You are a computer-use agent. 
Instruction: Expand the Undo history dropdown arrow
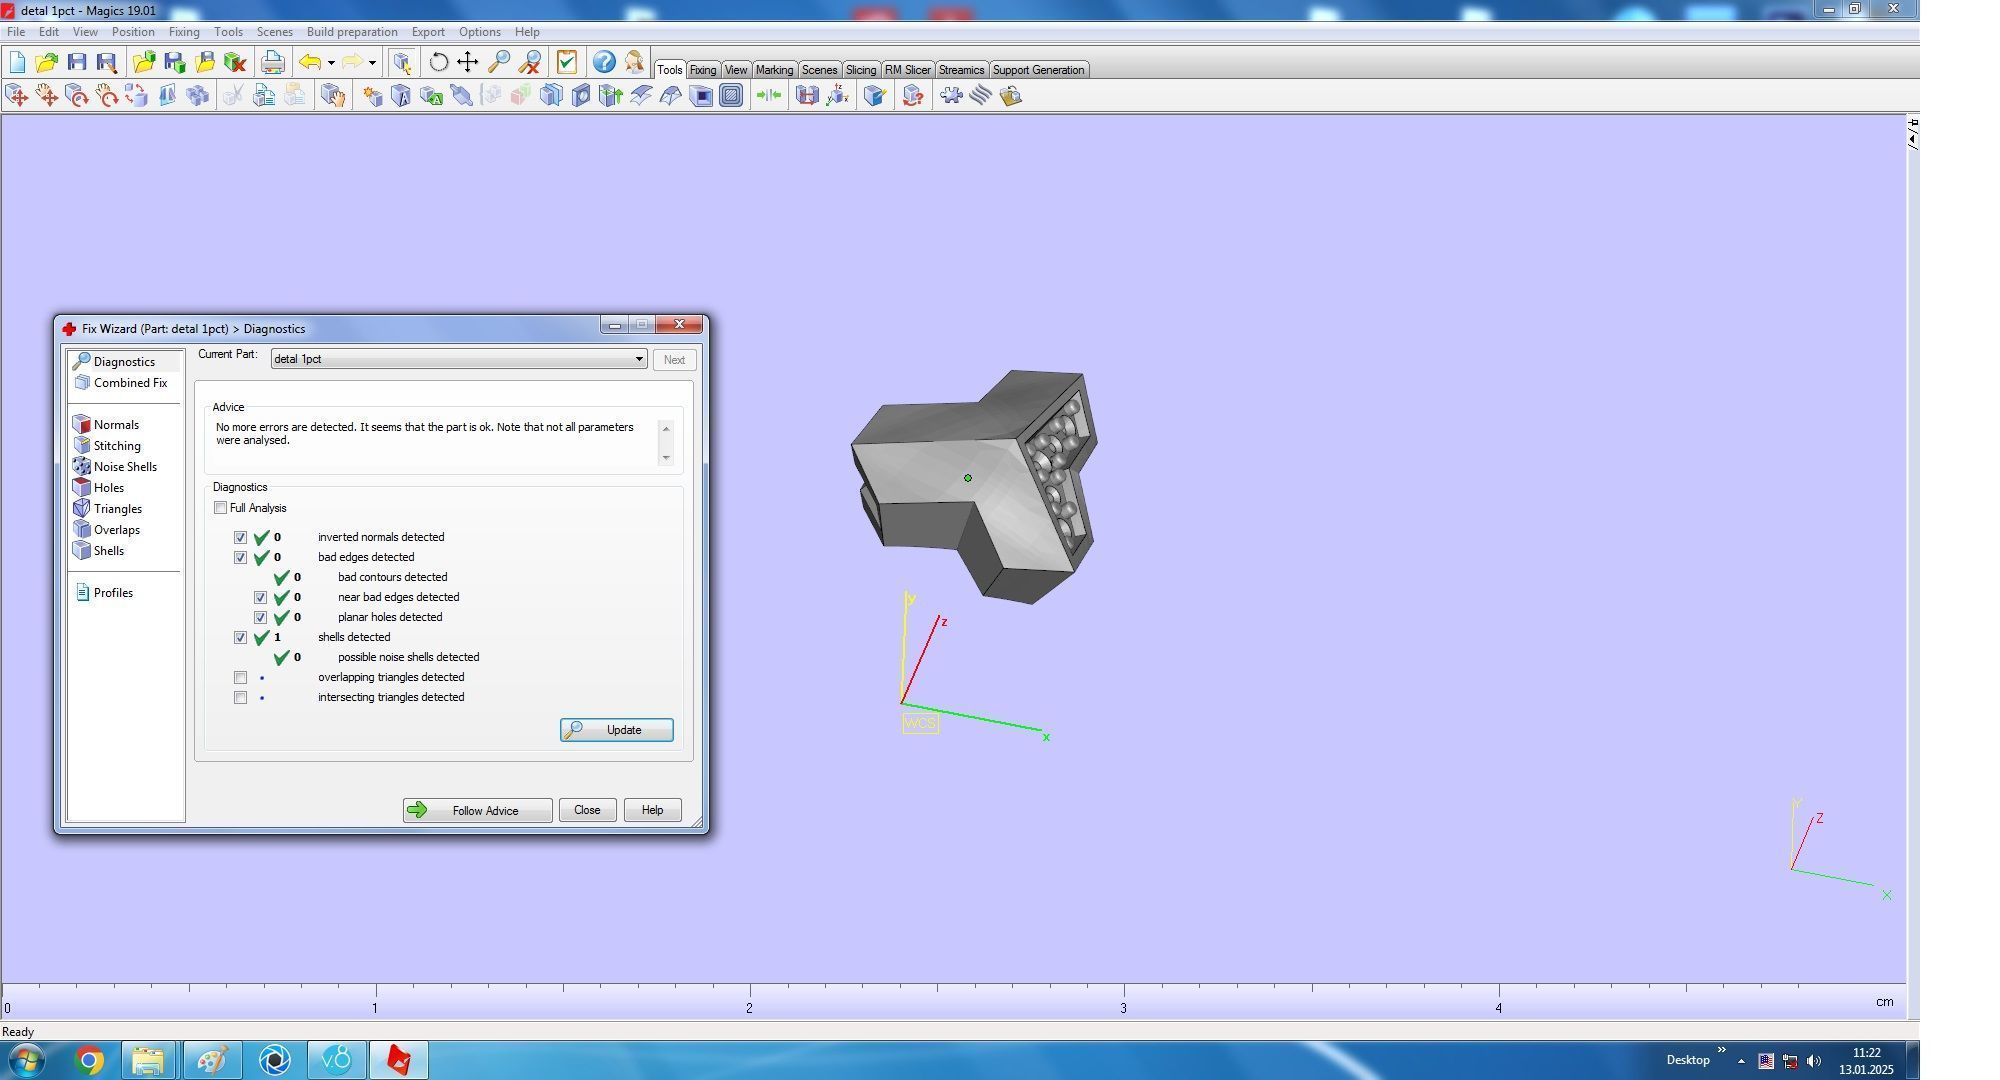(331, 63)
